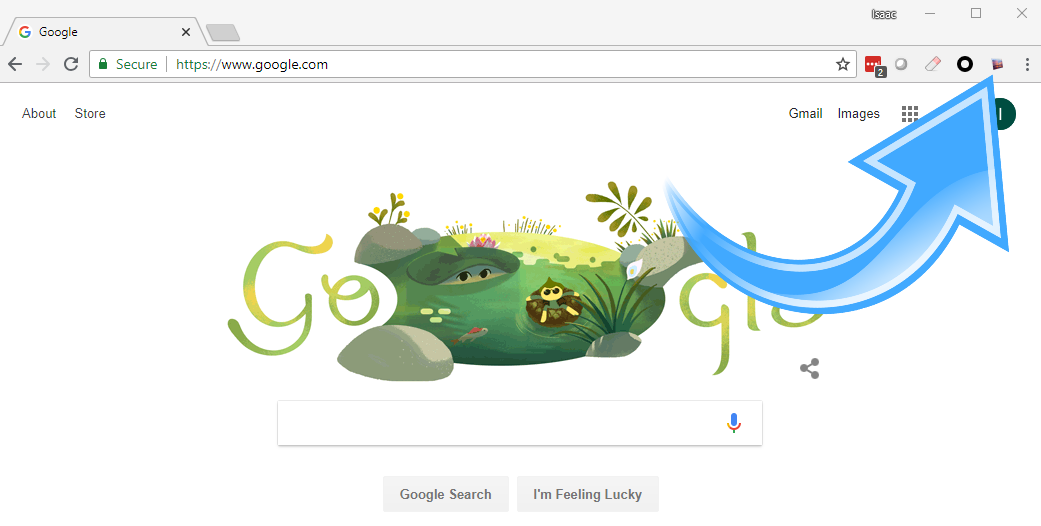Open Chrome's three-dot menu
The image size is (1041, 526).
click(1027, 64)
